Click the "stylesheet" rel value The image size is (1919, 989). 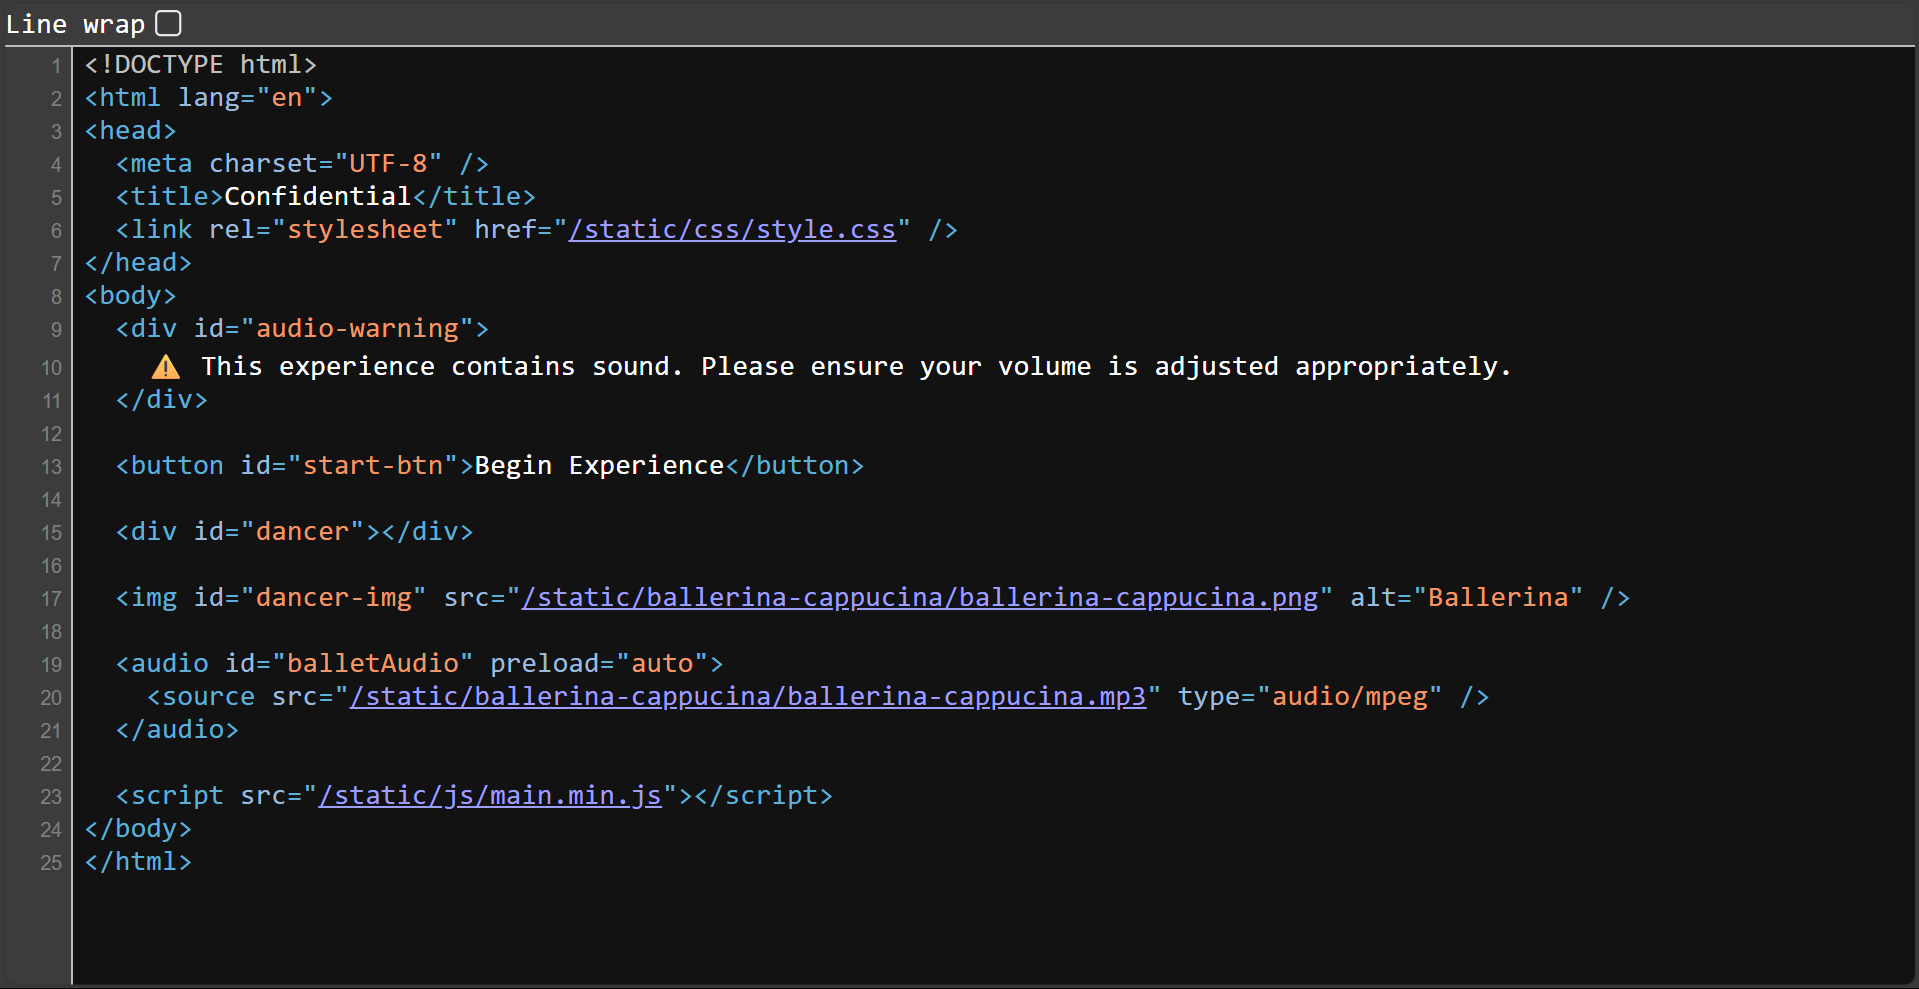(365, 230)
